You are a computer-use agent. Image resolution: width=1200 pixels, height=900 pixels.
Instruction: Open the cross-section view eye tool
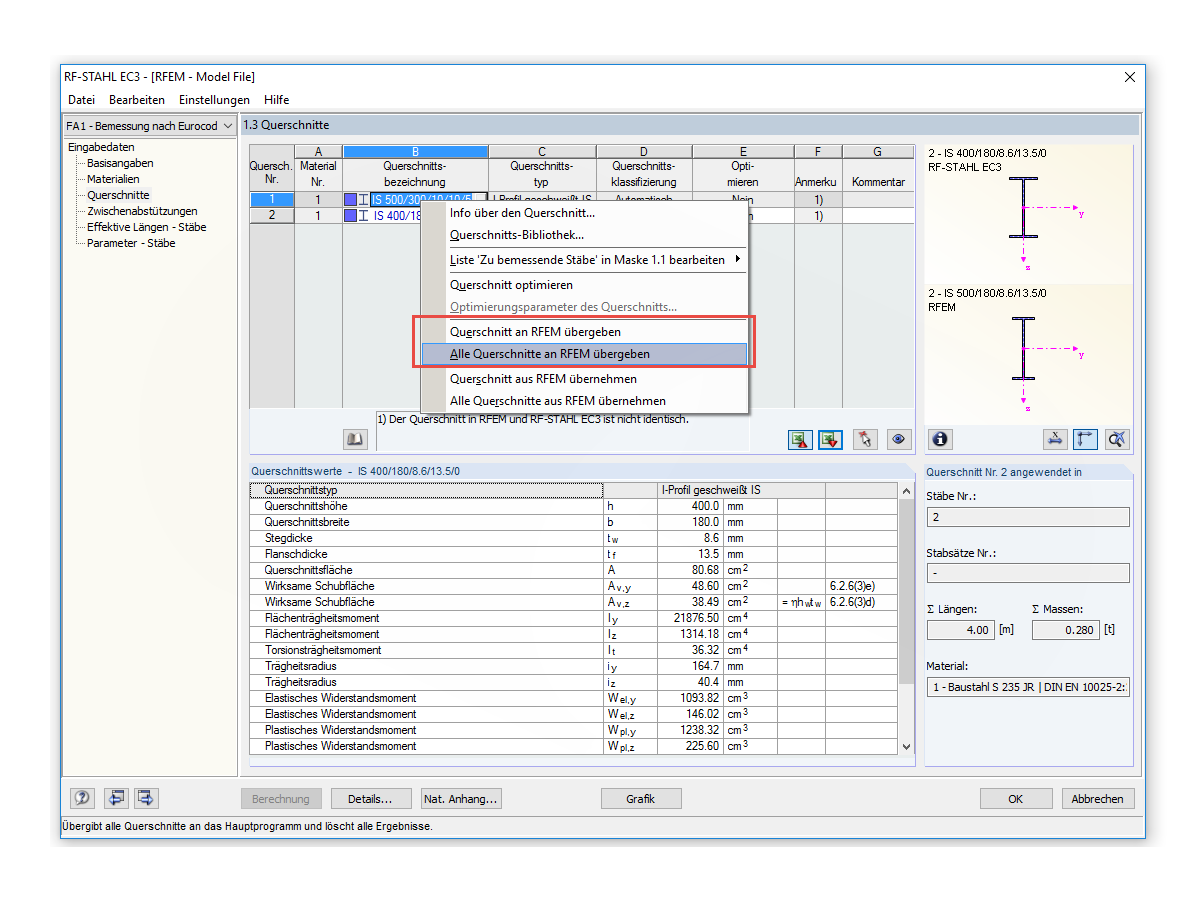898,438
